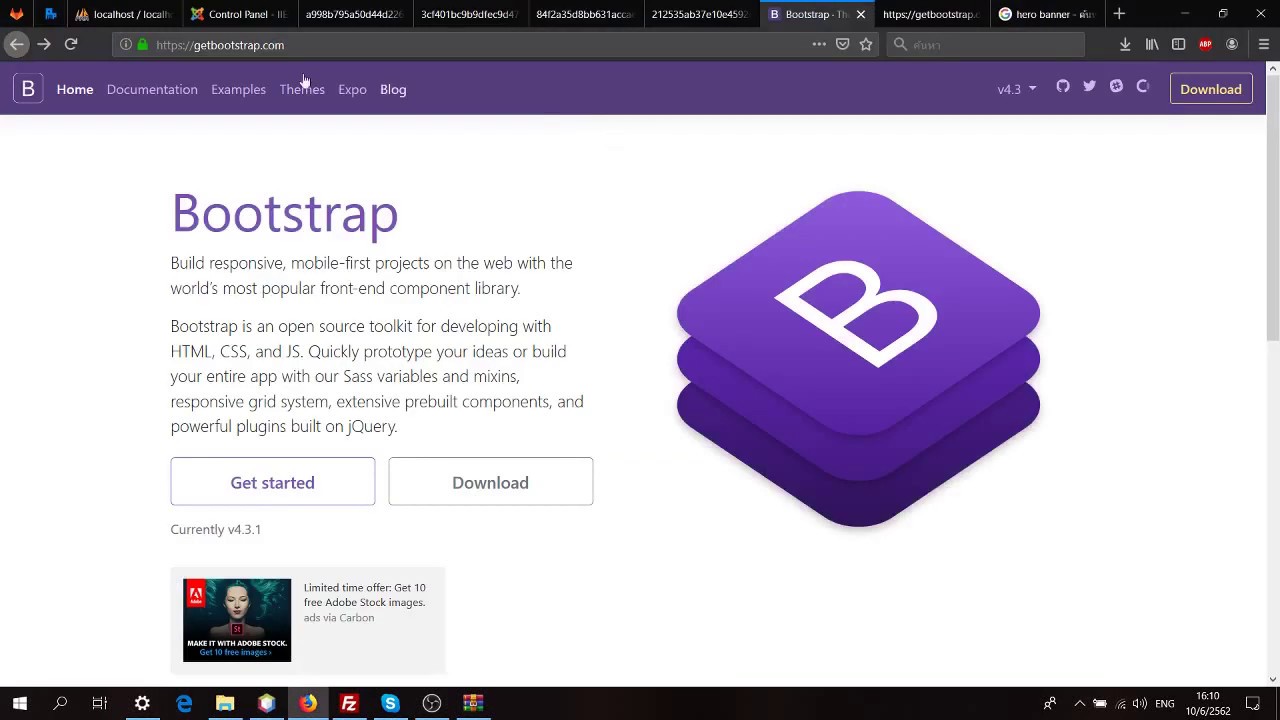
Task: Open Settings gear on the taskbar
Action: [x=142, y=703]
